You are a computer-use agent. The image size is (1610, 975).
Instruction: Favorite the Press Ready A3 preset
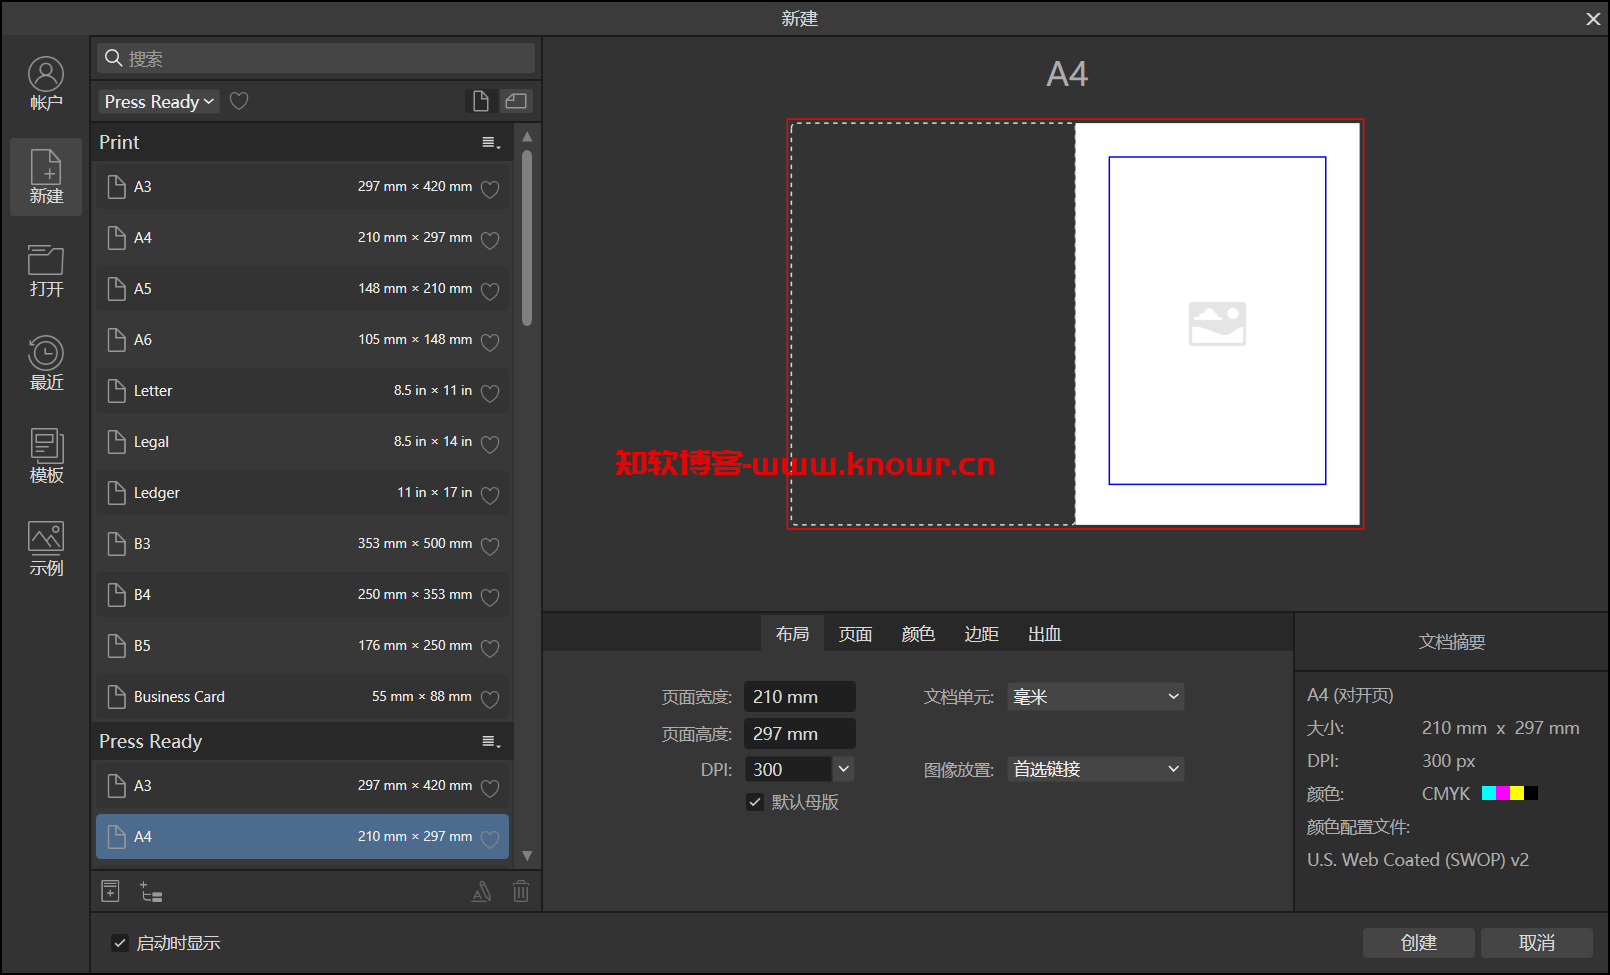click(x=490, y=788)
